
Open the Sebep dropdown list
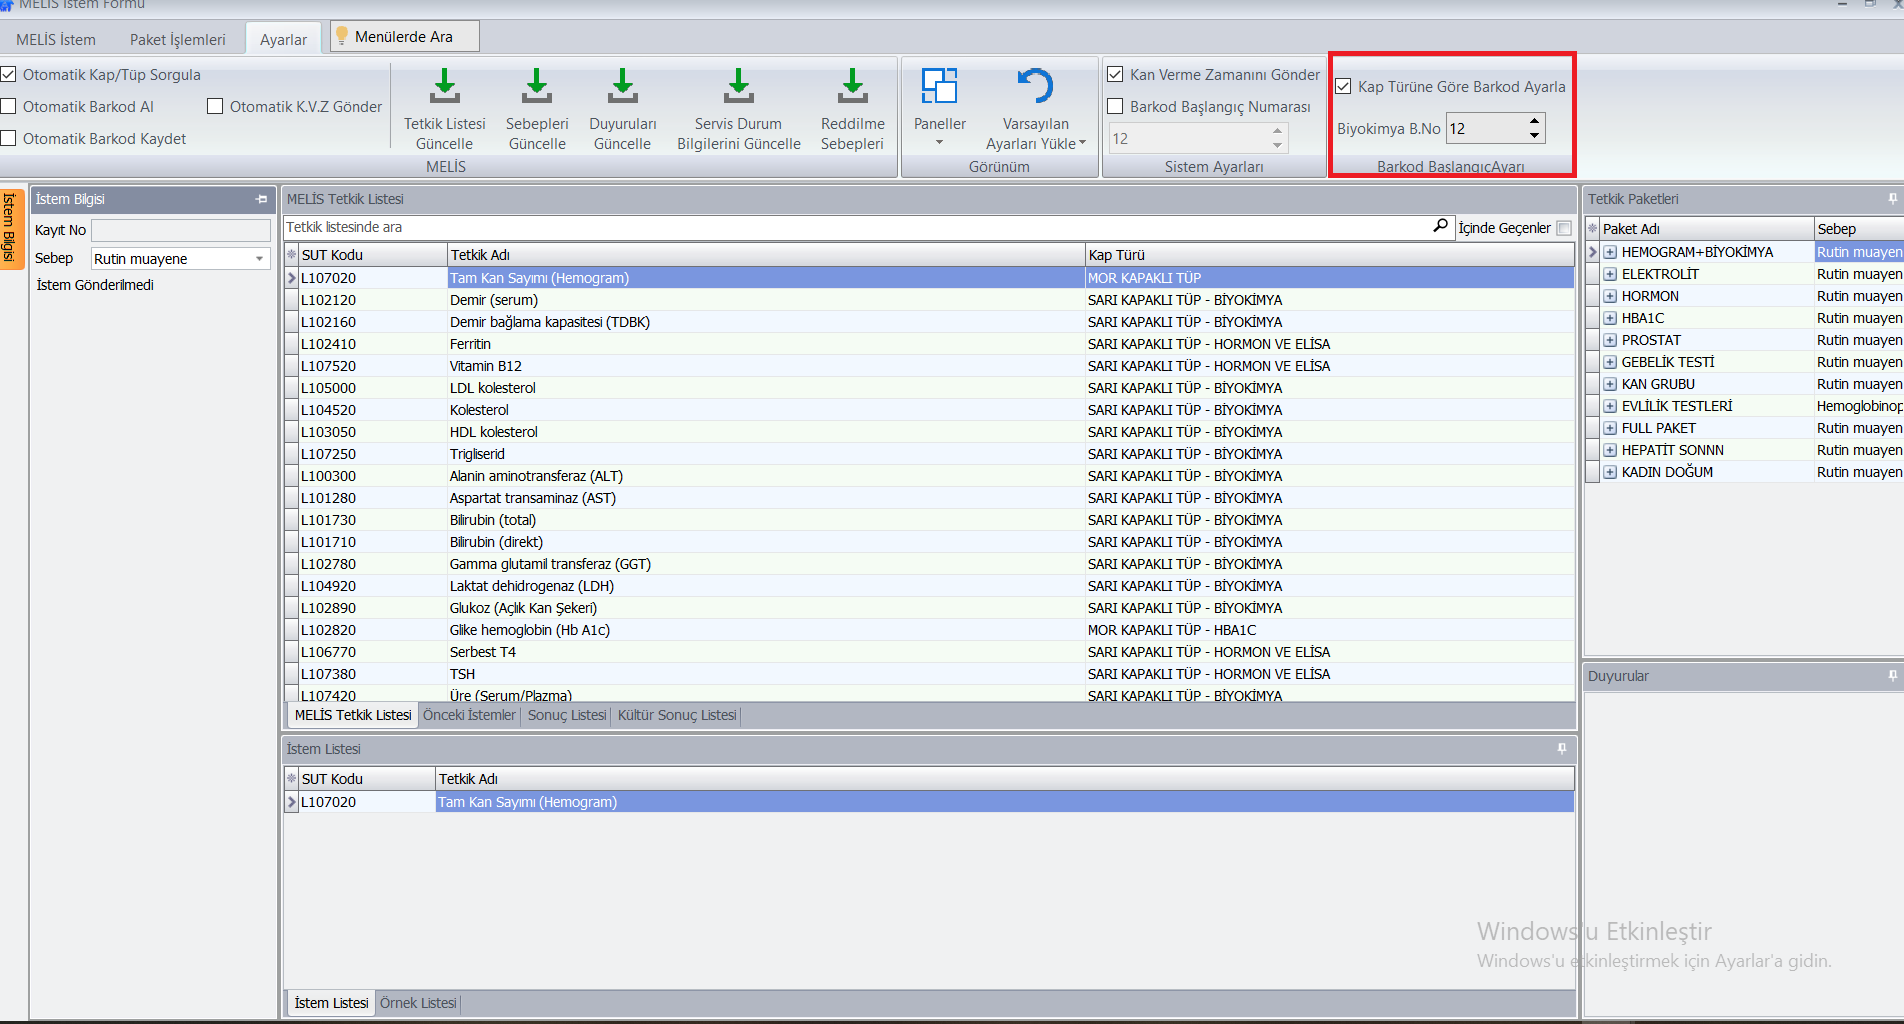[x=260, y=259]
